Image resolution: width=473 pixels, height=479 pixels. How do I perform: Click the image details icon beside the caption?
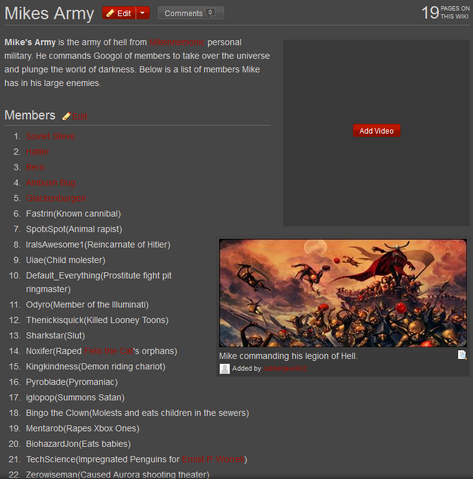(462, 355)
